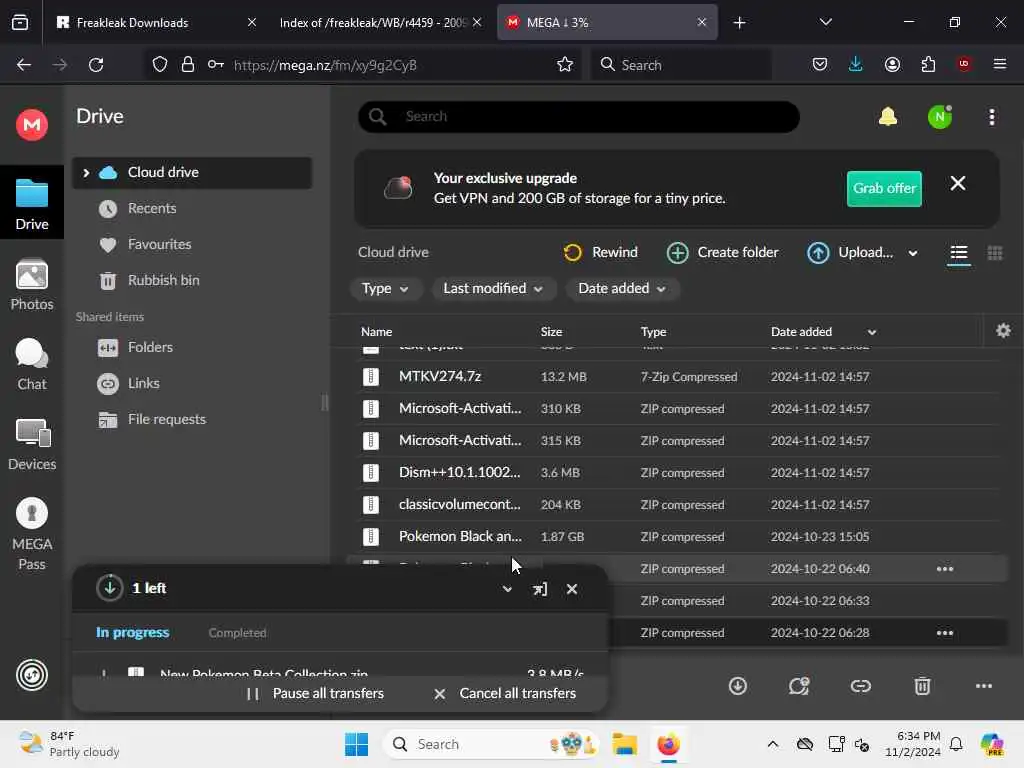Image resolution: width=1024 pixels, height=768 pixels.
Task: Switch to the In progress tab
Action: pos(133,632)
